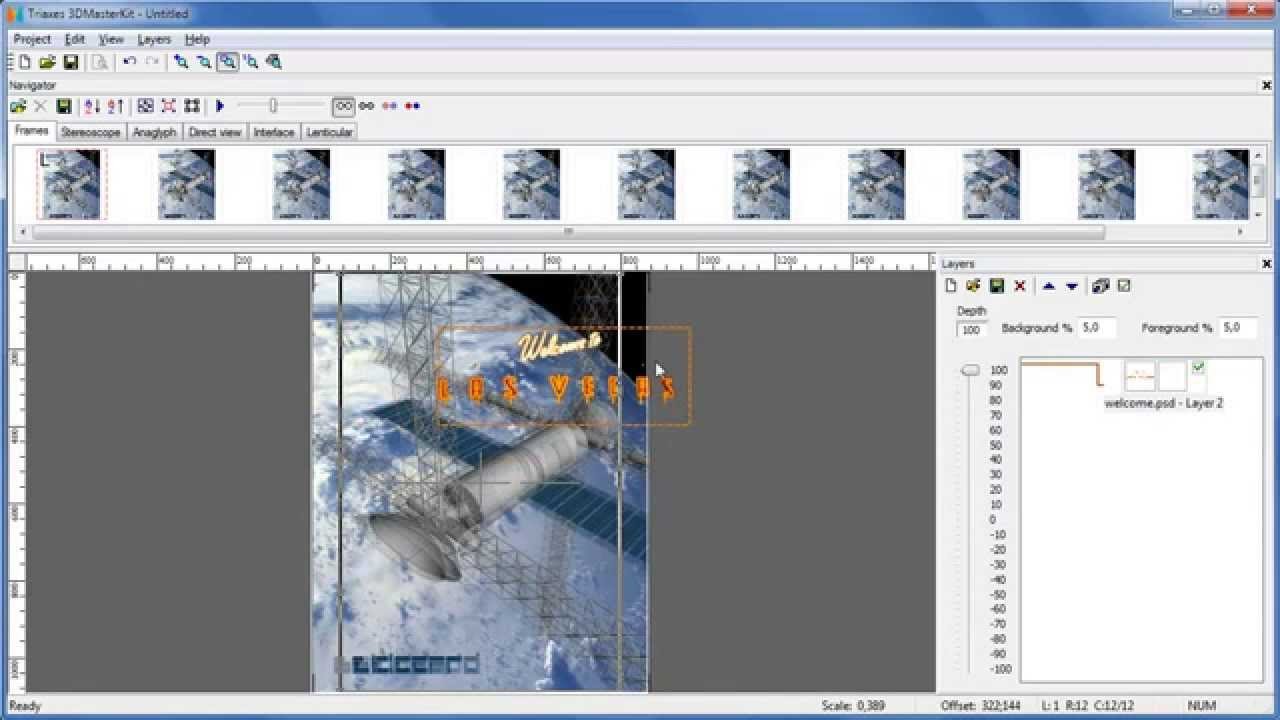Close the Navigator panel
Image resolution: width=1280 pixels, height=720 pixels.
(x=1266, y=86)
